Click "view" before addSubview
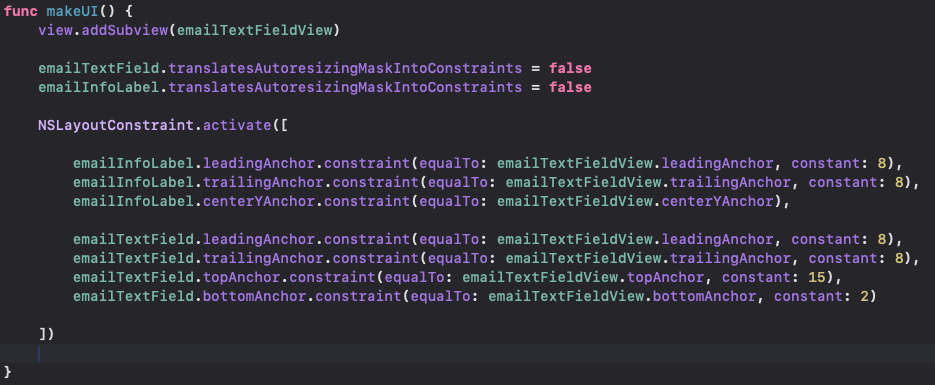The image size is (935, 385). 55,30
